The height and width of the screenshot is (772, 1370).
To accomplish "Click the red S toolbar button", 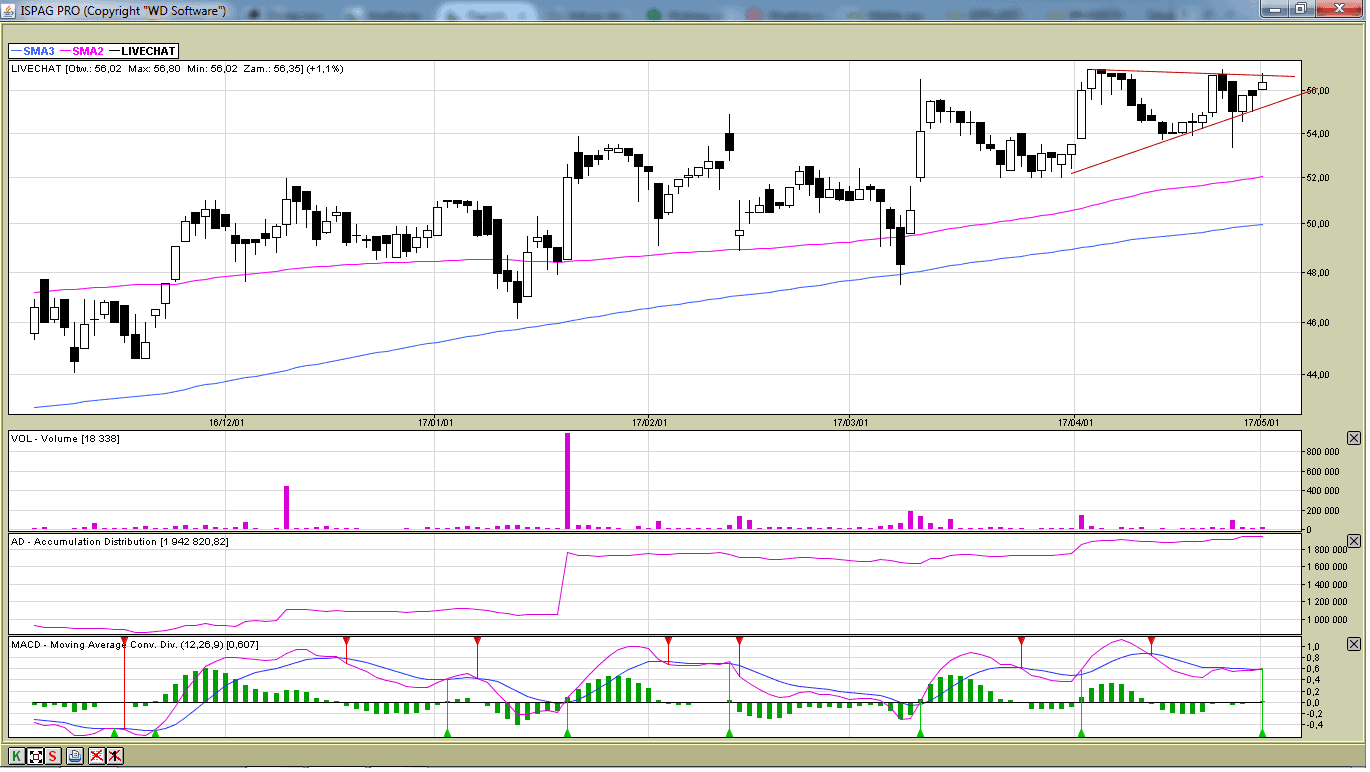I will 53,756.
